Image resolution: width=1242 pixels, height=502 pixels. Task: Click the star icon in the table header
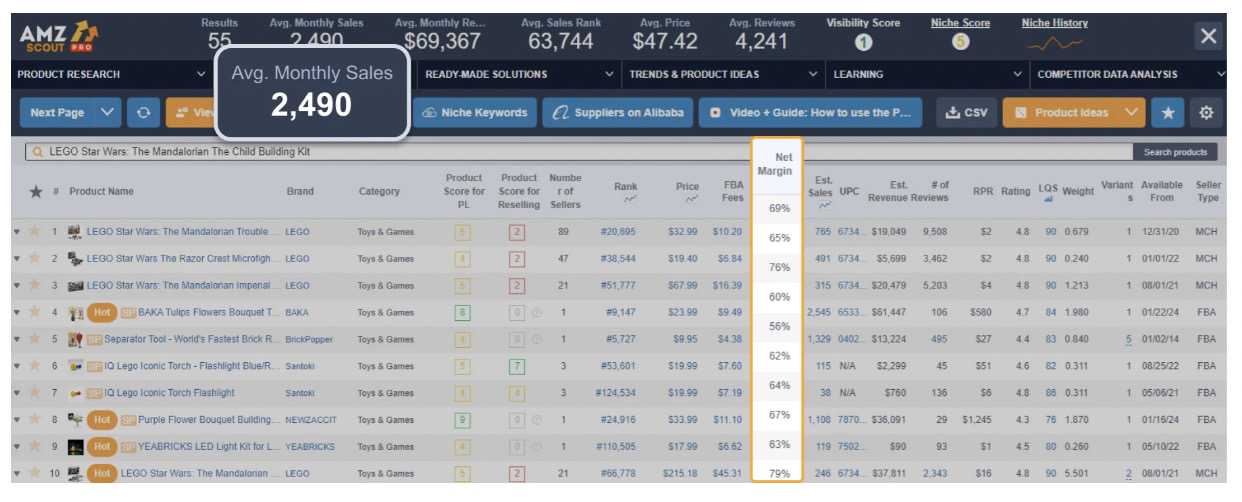[x=36, y=192]
